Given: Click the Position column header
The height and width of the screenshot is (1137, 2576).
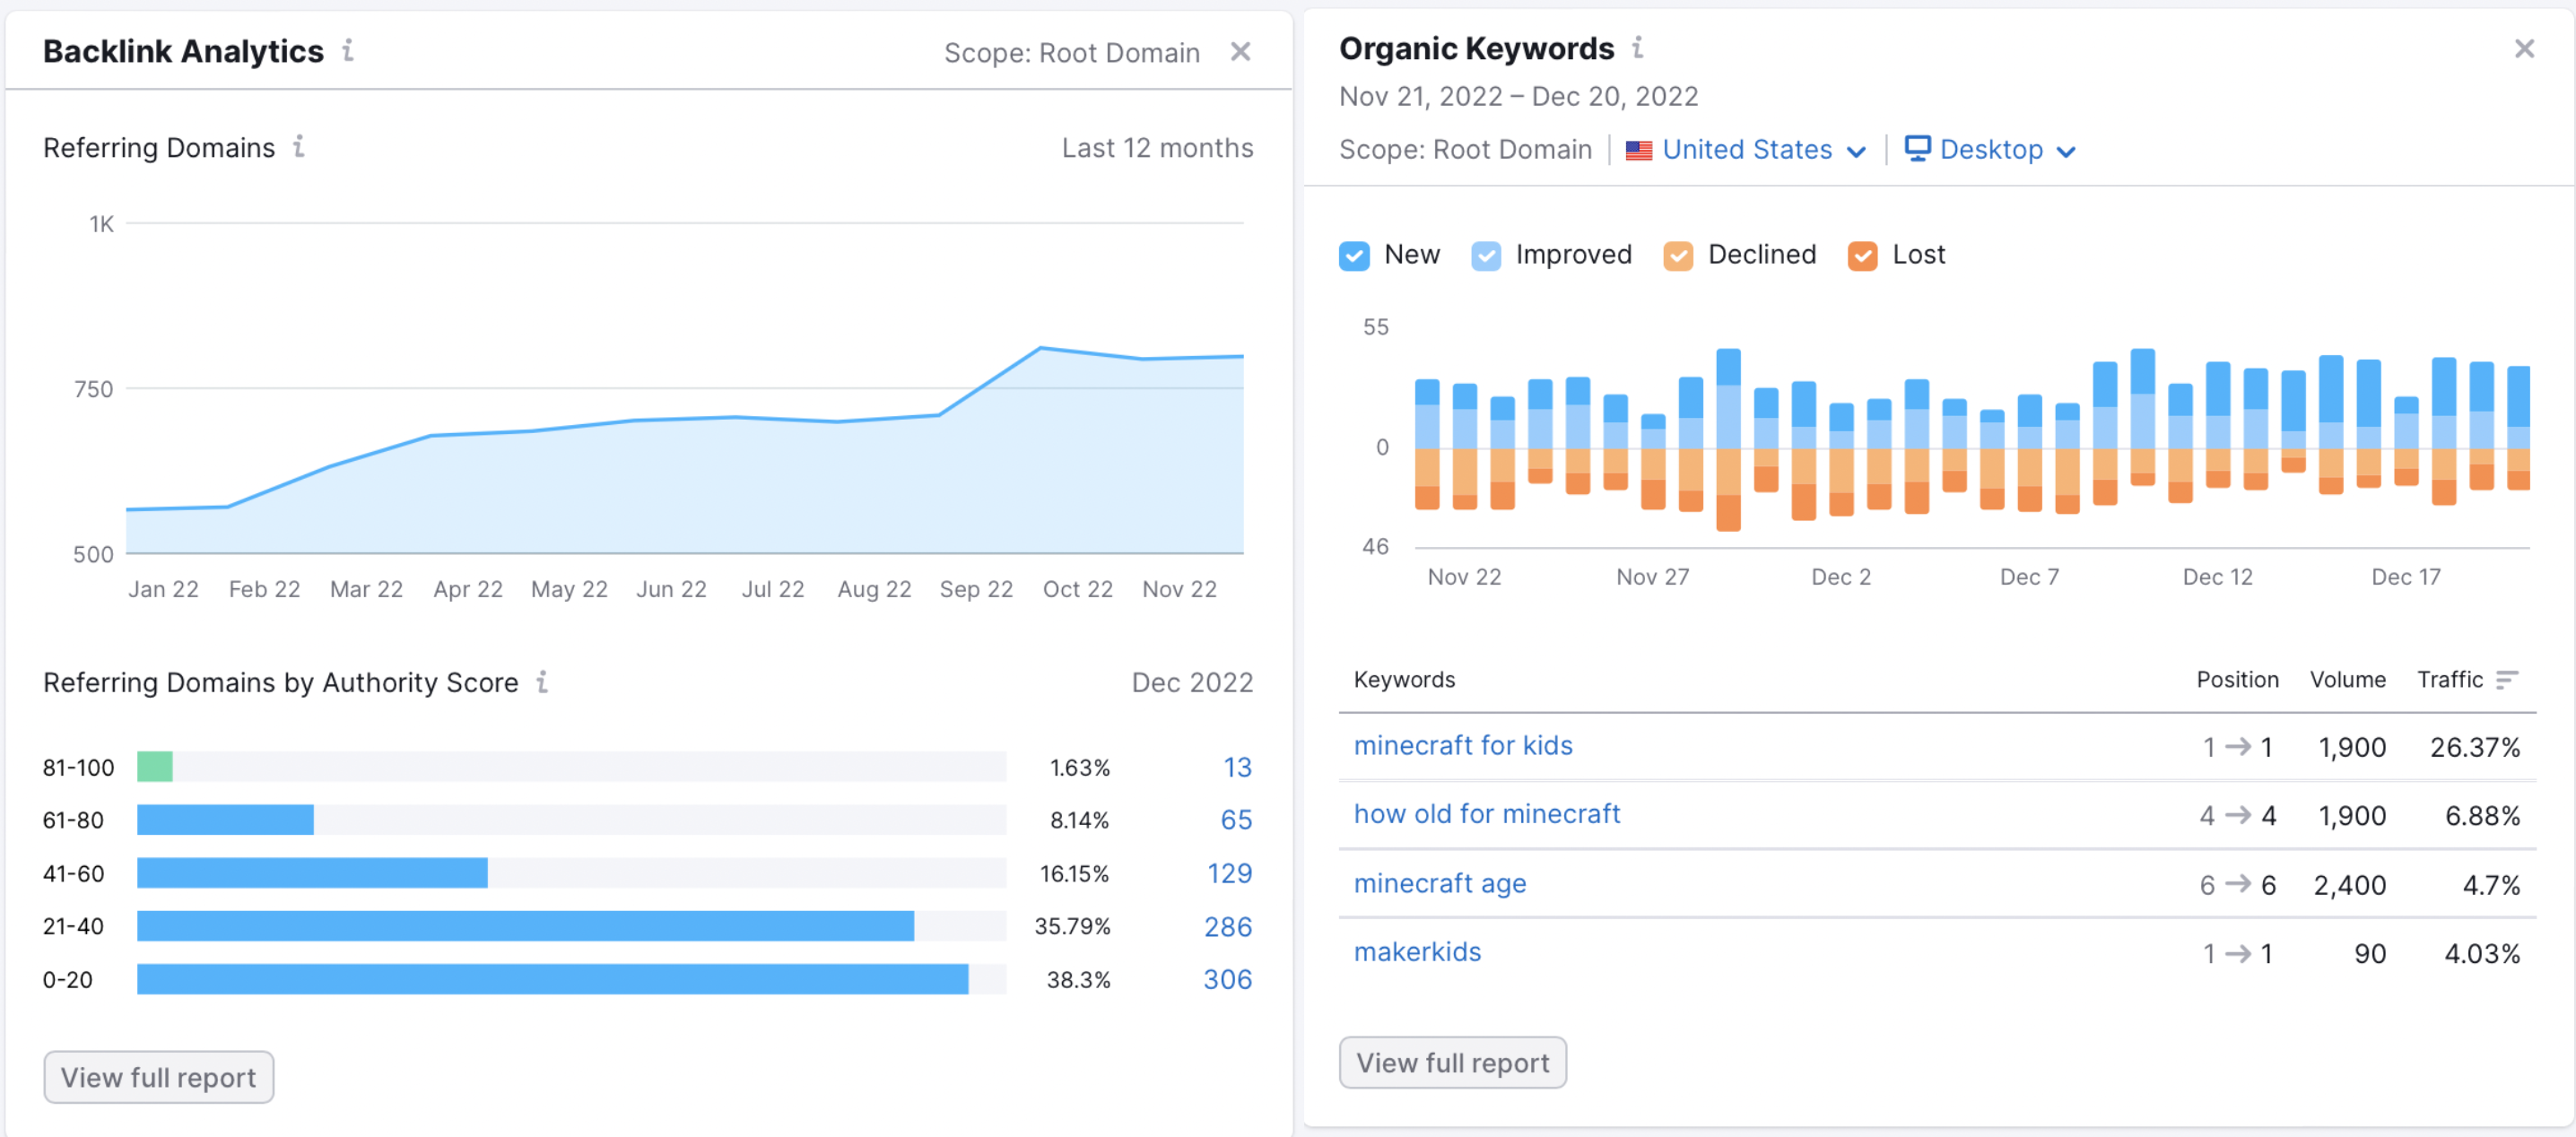Looking at the screenshot, I should (2237, 680).
